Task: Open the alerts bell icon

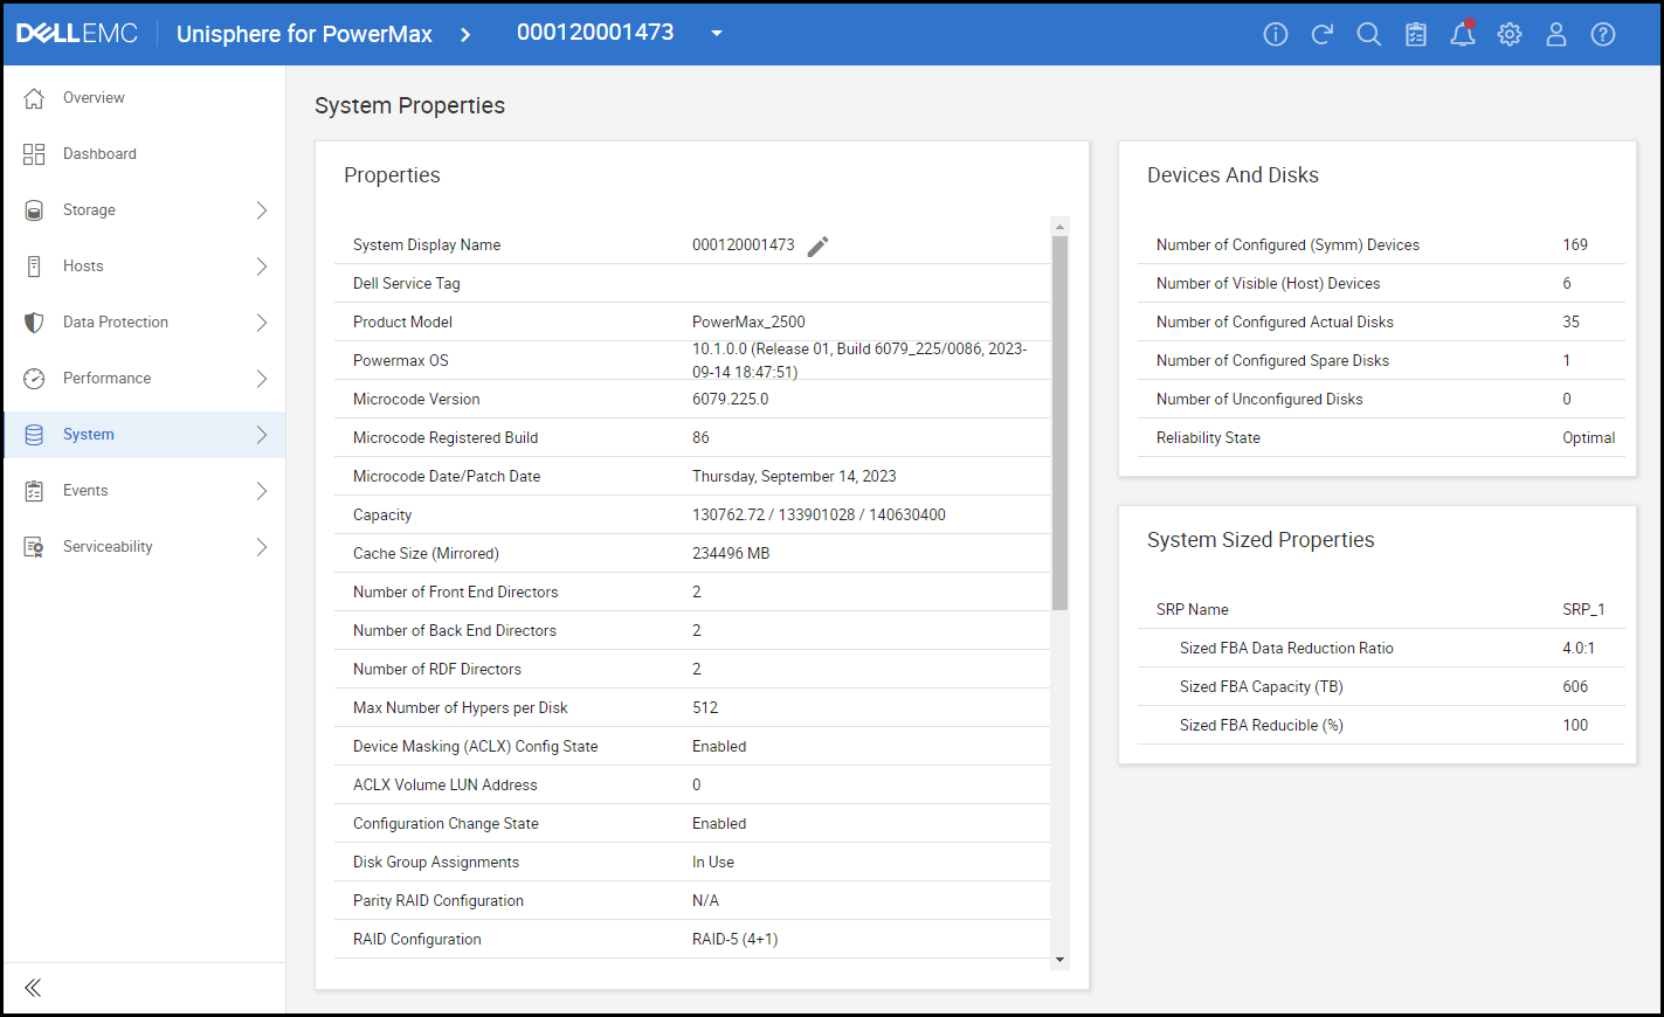Action: [1463, 34]
